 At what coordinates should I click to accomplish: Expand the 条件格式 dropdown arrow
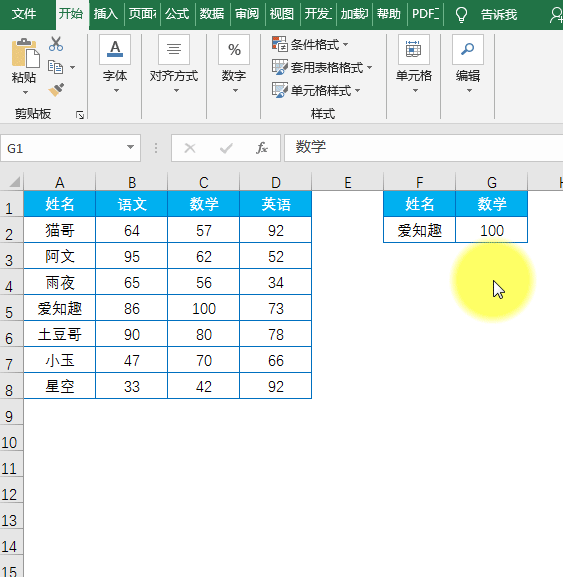(345, 45)
